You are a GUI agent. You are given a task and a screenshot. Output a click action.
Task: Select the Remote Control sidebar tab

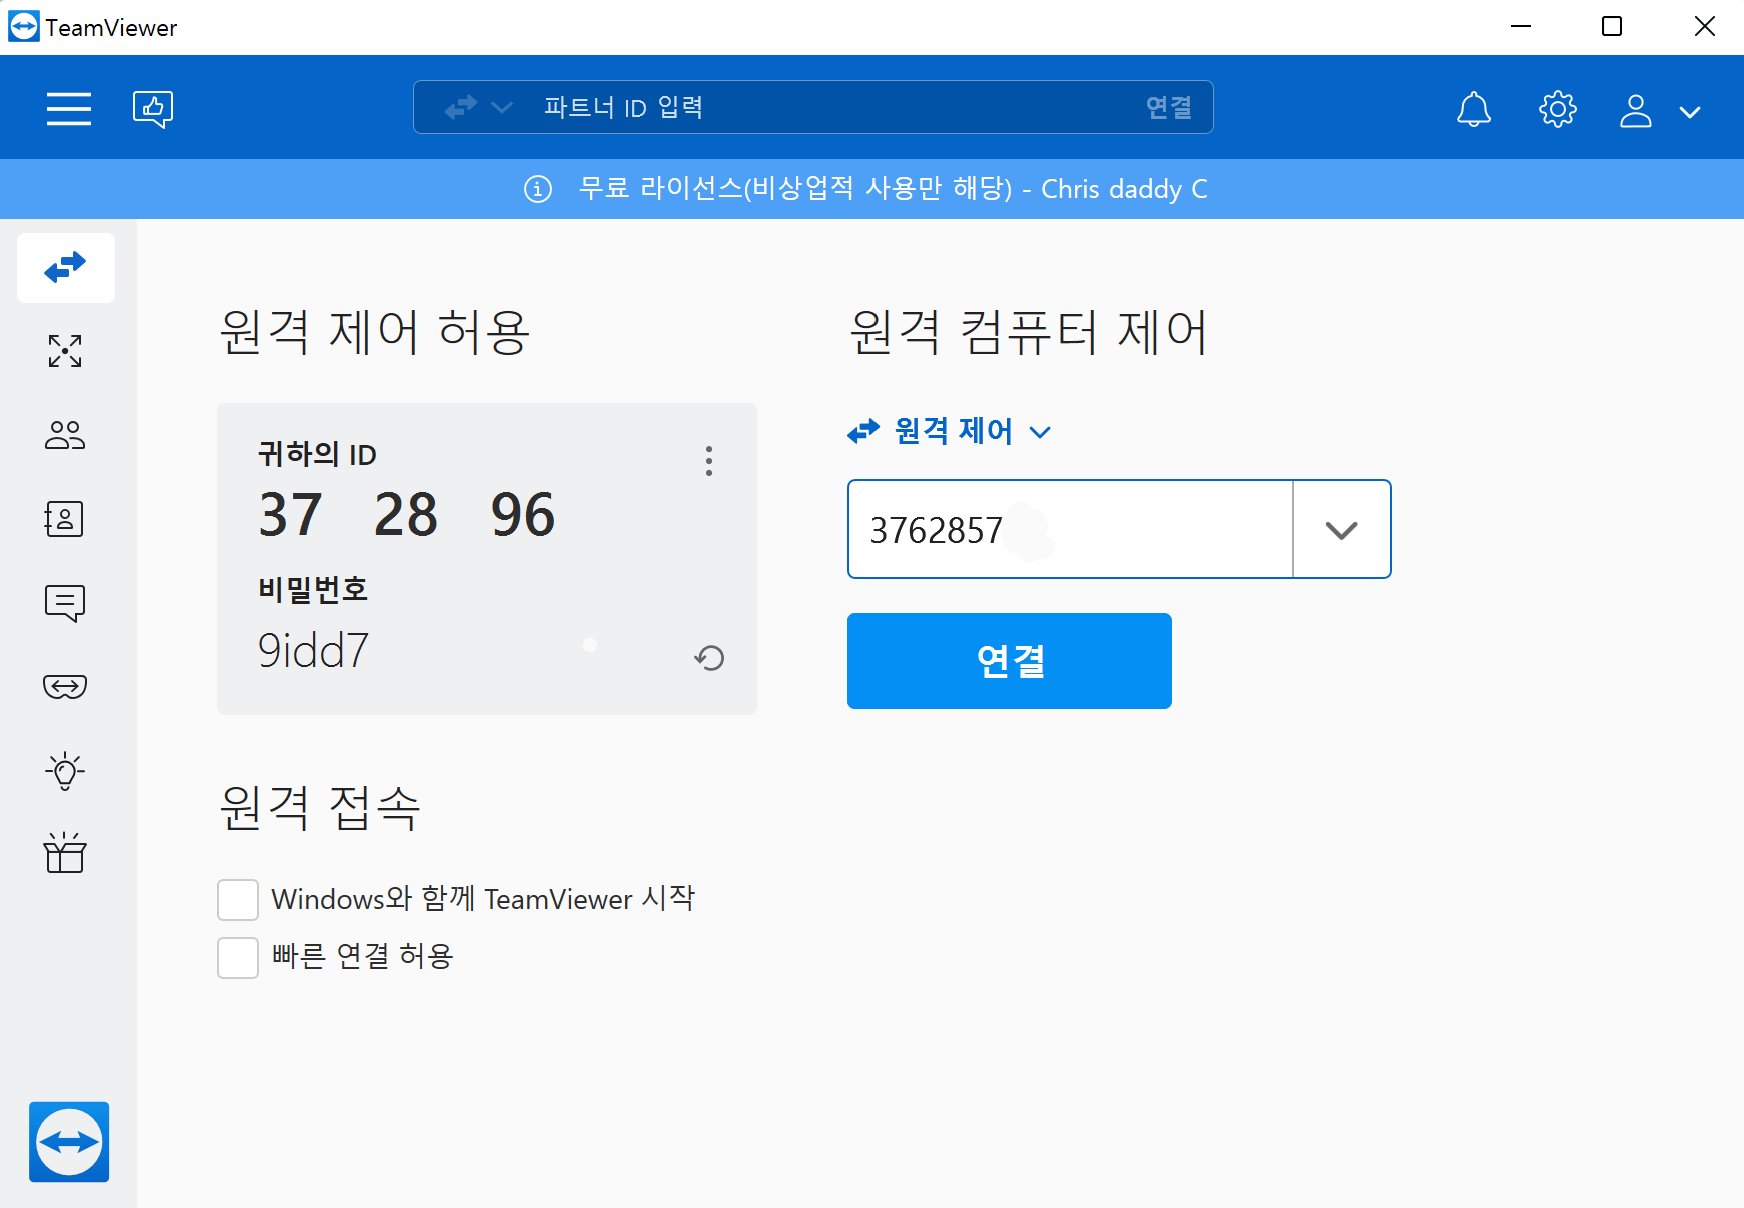(x=66, y=268)
